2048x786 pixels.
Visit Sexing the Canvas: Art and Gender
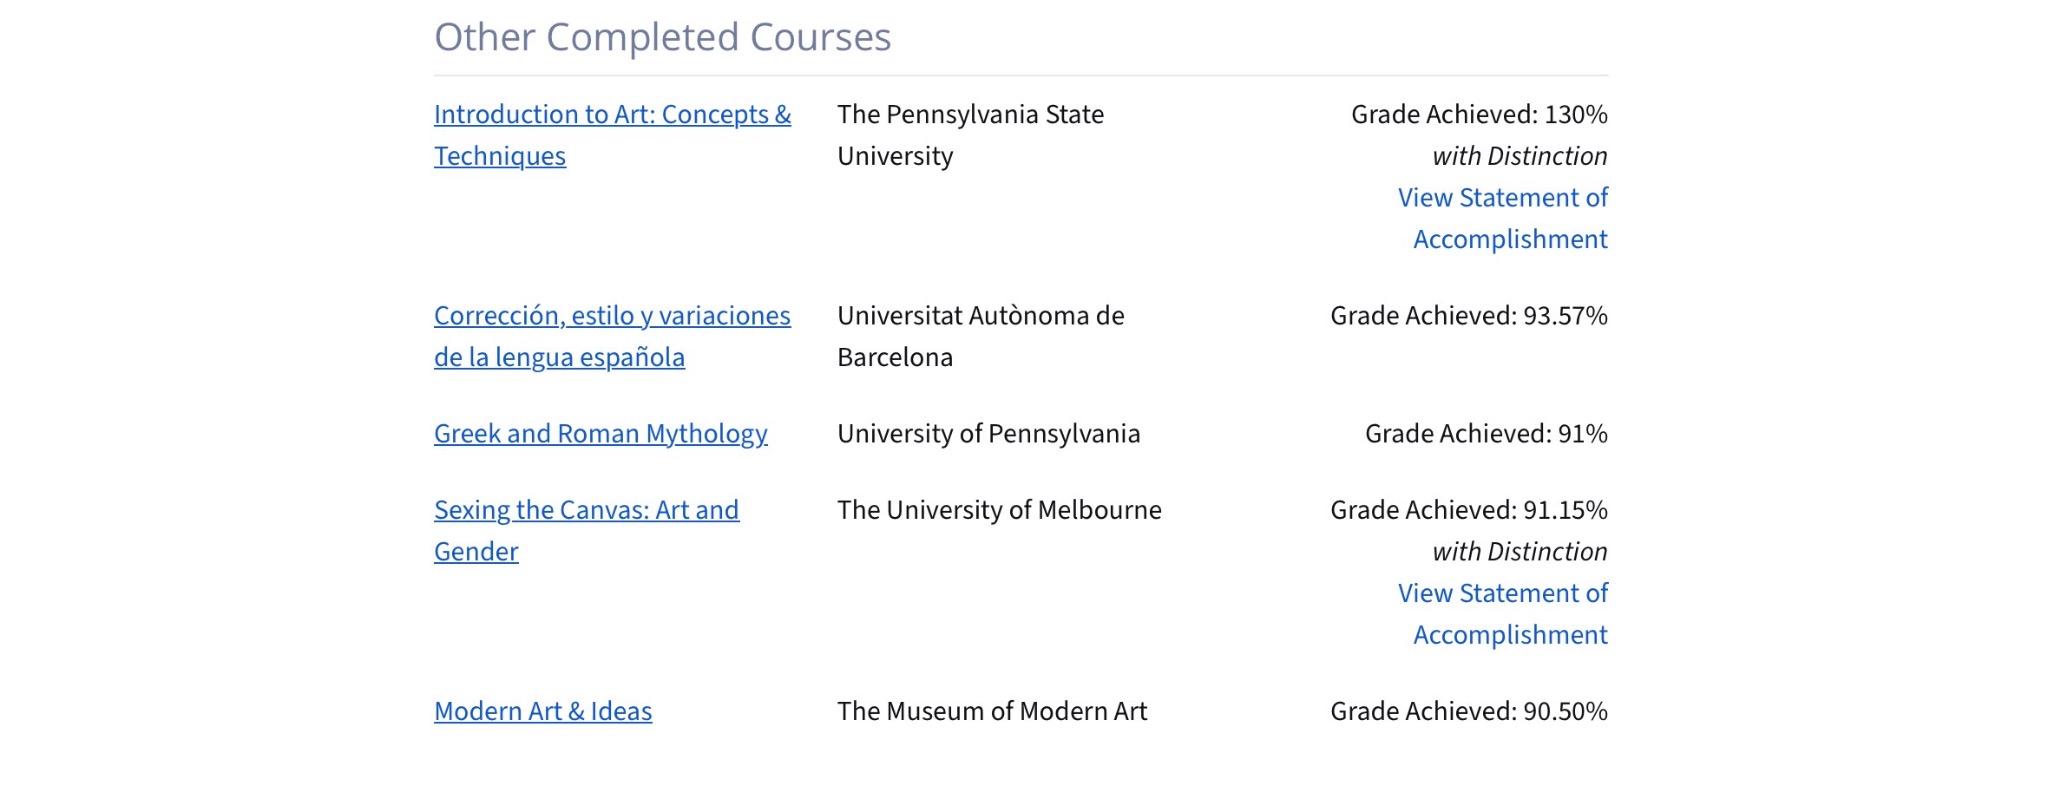(x=586, y=510)
